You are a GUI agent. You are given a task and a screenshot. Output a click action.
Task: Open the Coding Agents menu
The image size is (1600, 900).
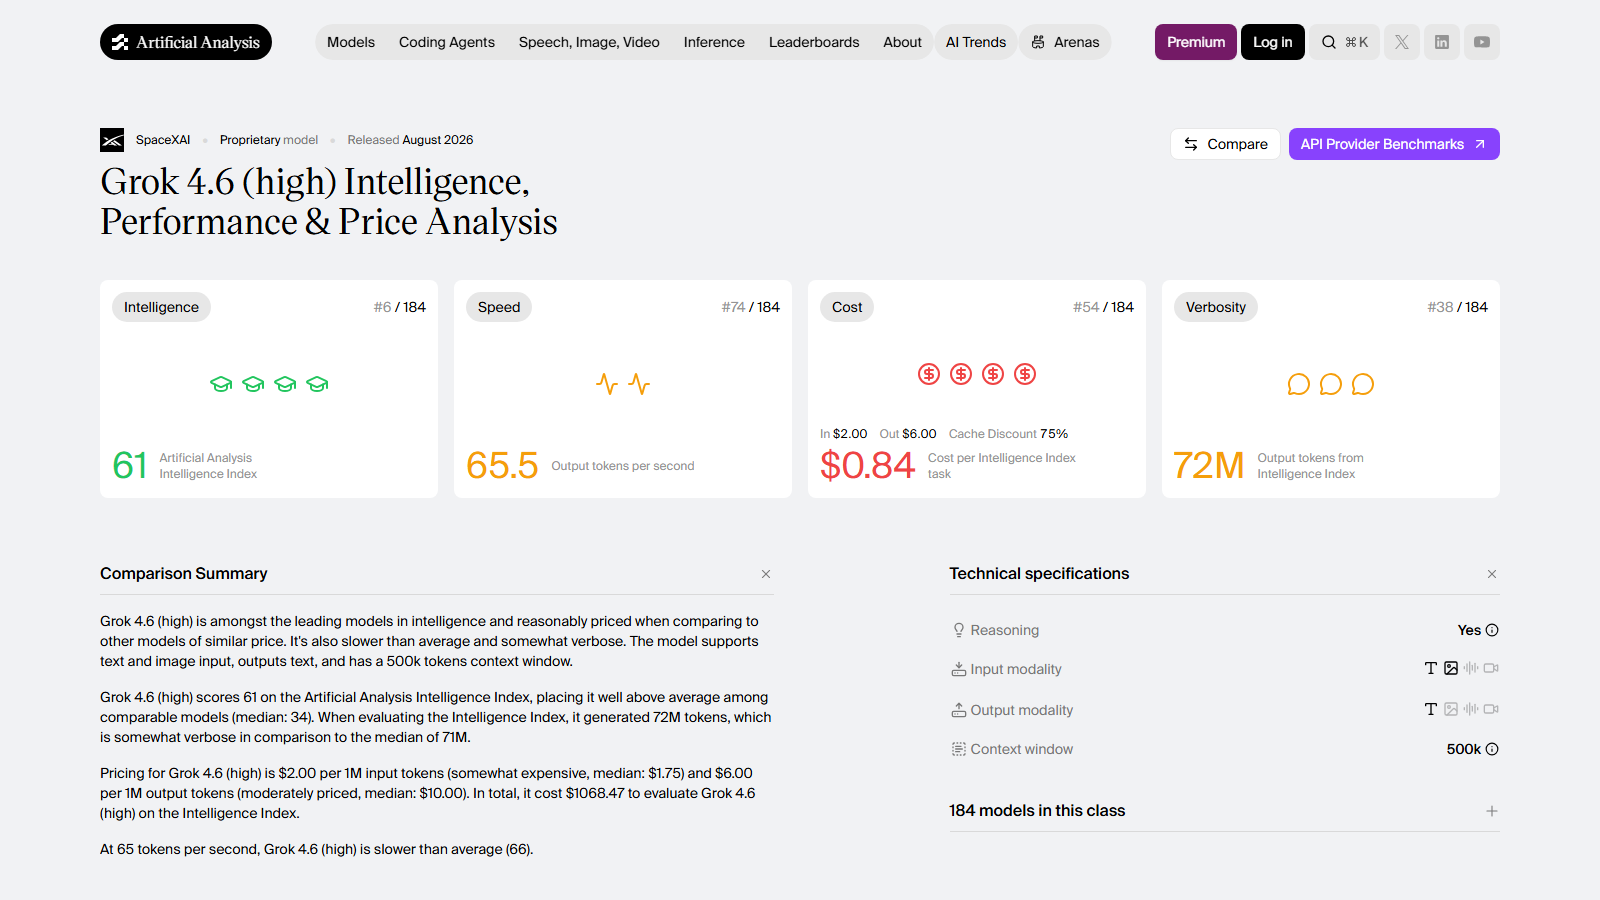pyautogui.click(x=447, y=42)
